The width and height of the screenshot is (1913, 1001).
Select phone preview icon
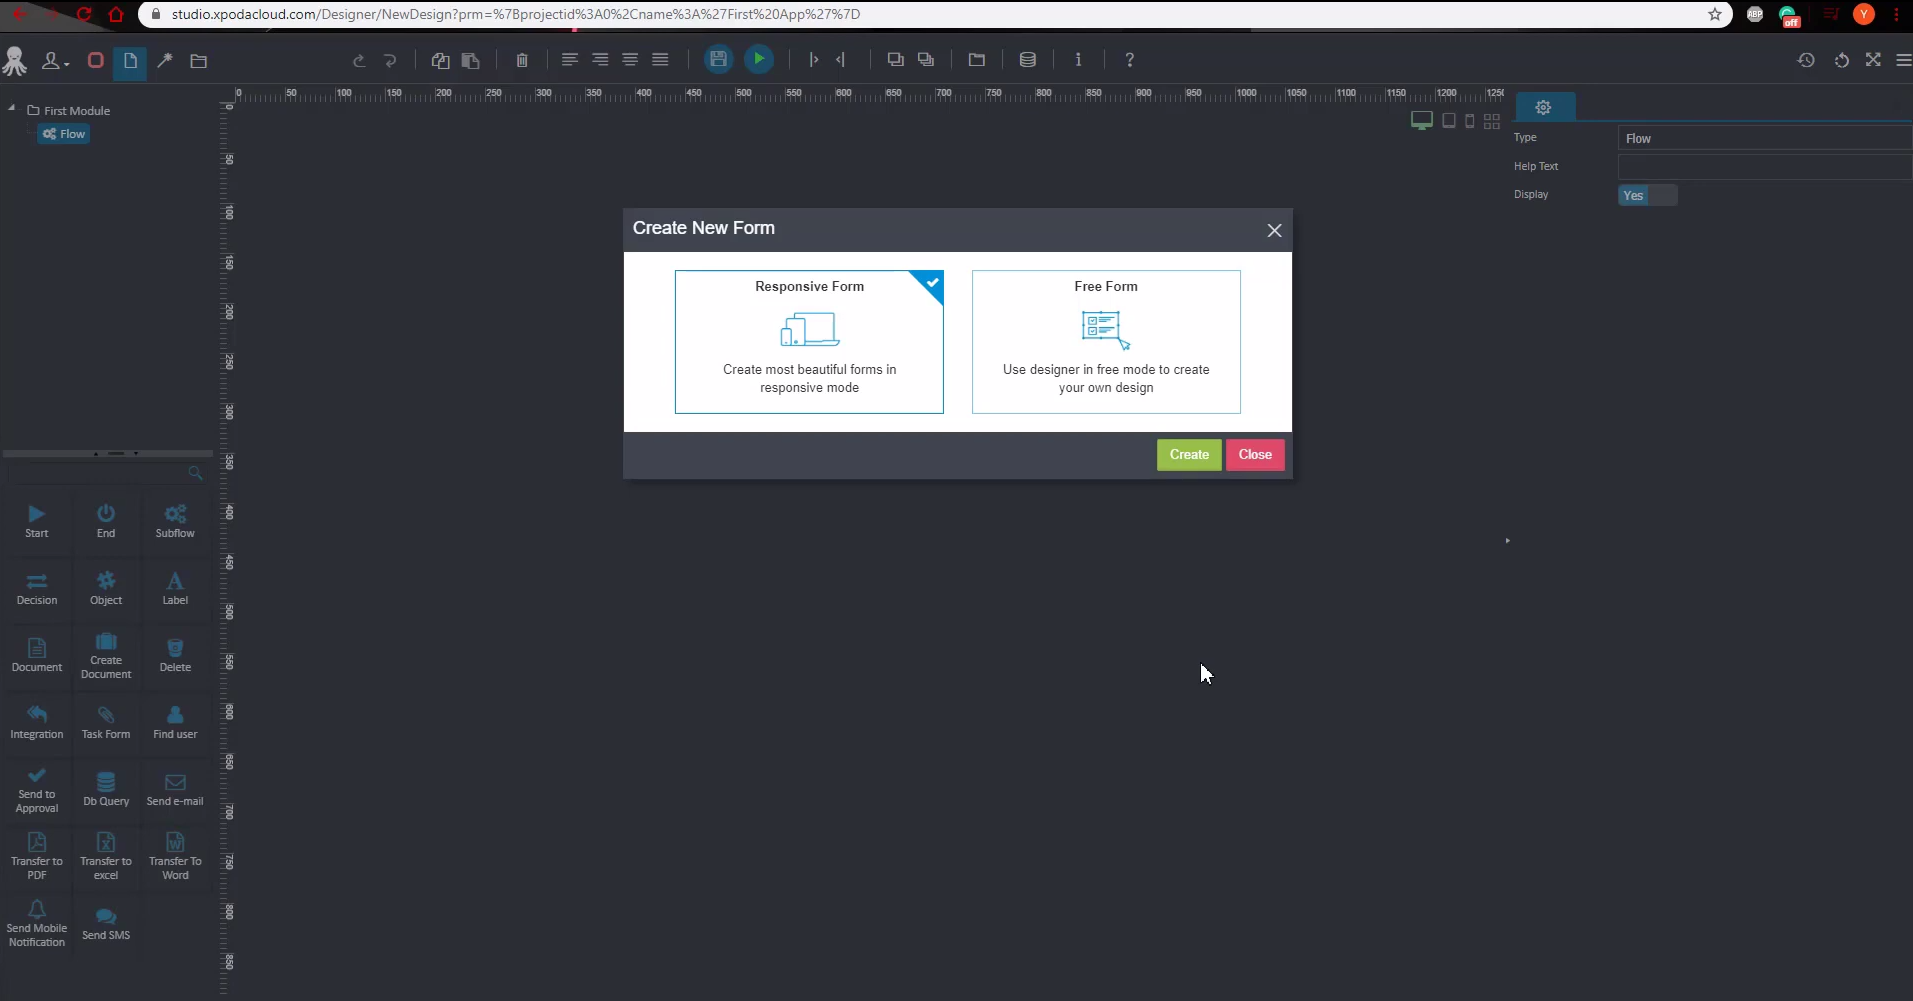click(1469, 121)
